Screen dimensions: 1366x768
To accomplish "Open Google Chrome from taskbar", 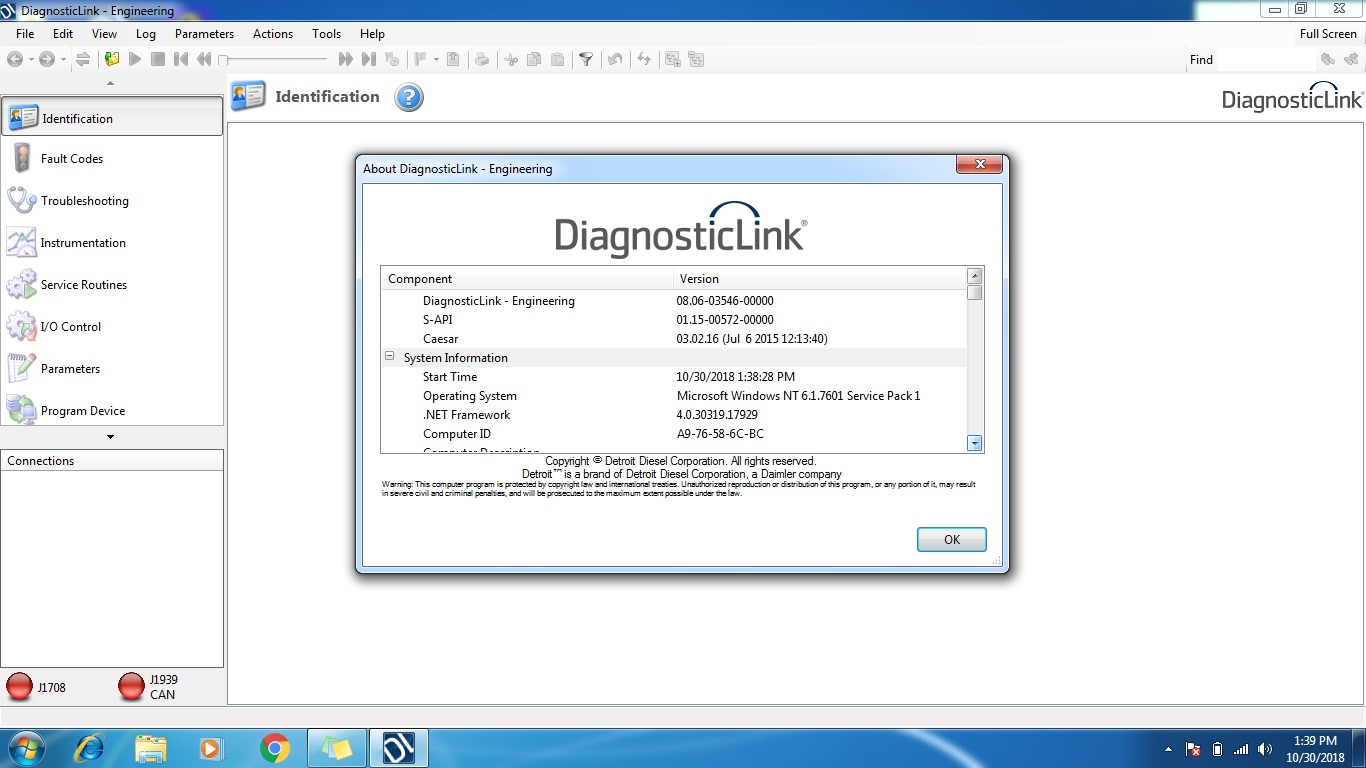I will click(275, 748).
